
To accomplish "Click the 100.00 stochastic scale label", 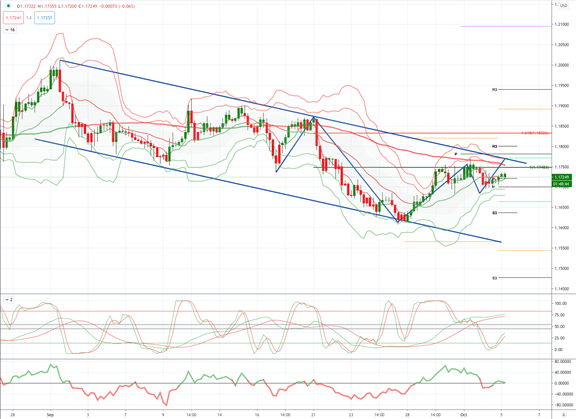I will (x=560, y=304).
